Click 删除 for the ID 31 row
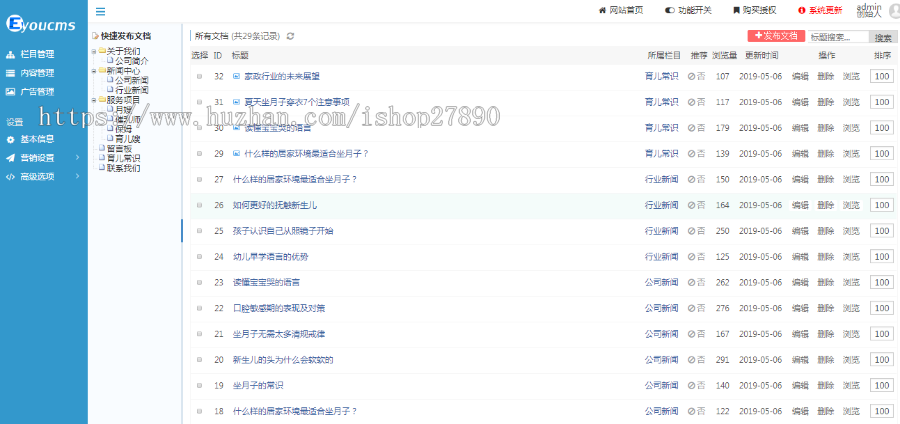The image size is (900, 424). (825, 102)
